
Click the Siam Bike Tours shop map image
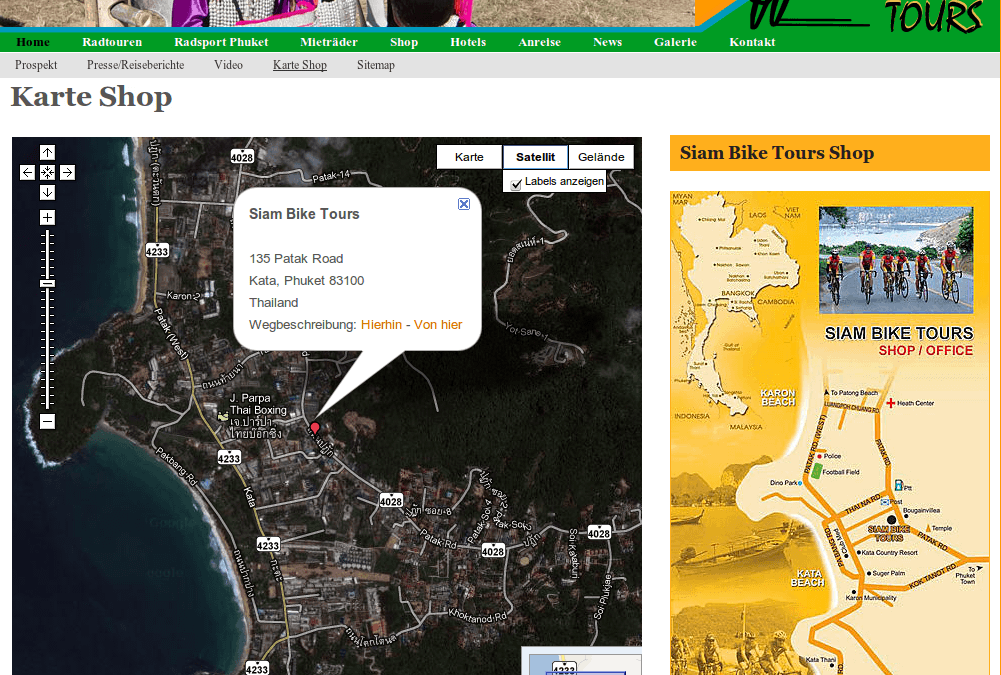point(830,433)
